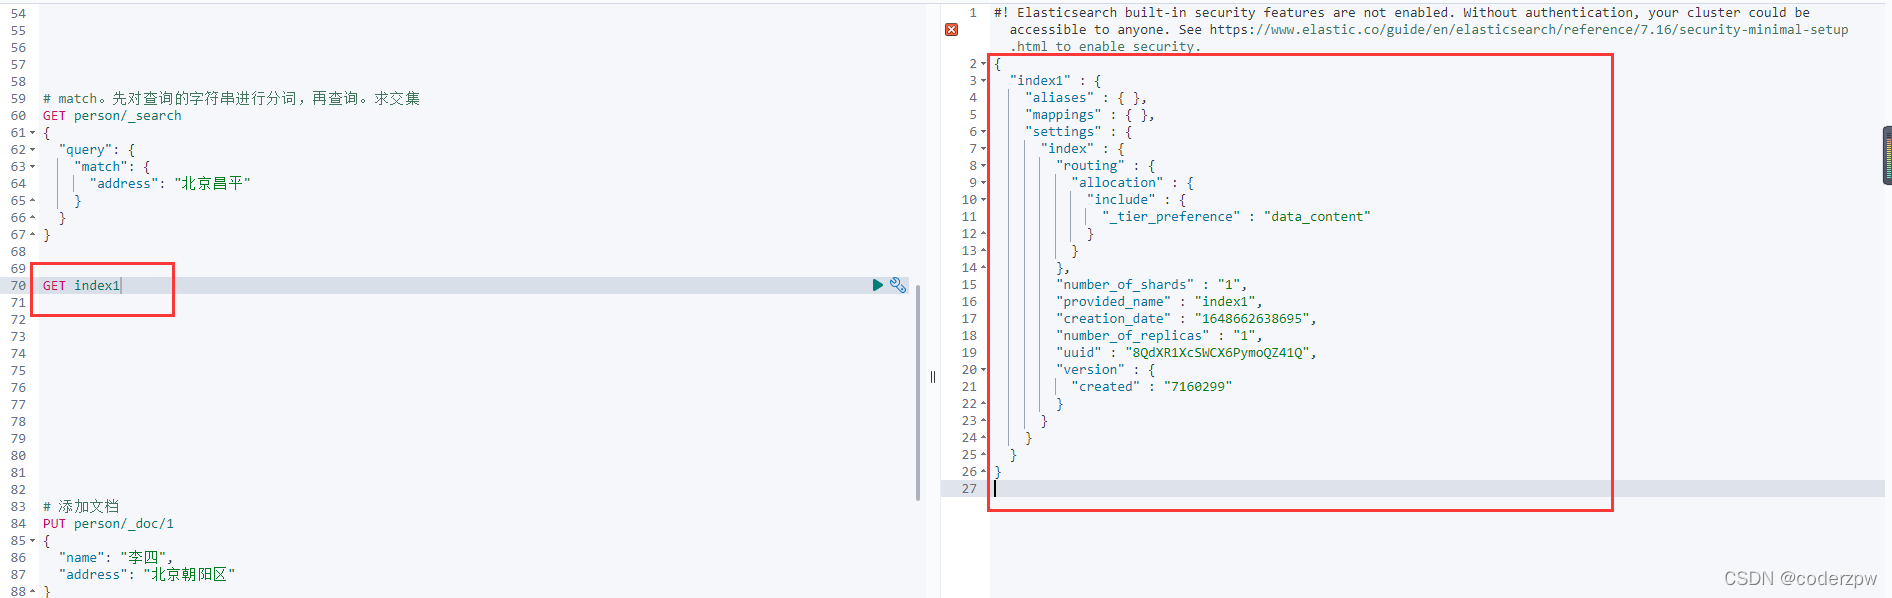This screenshot has height=598, width=1892.
Task: Open the wrench actions menu for GET index1
Action: pos(898,285)
